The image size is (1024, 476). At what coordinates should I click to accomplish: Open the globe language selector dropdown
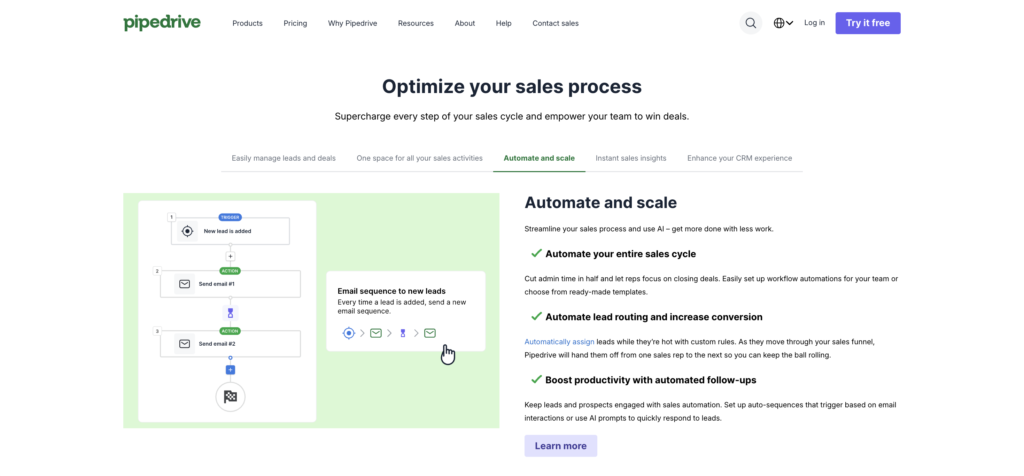pyautogui.click(x=783, y=23)
